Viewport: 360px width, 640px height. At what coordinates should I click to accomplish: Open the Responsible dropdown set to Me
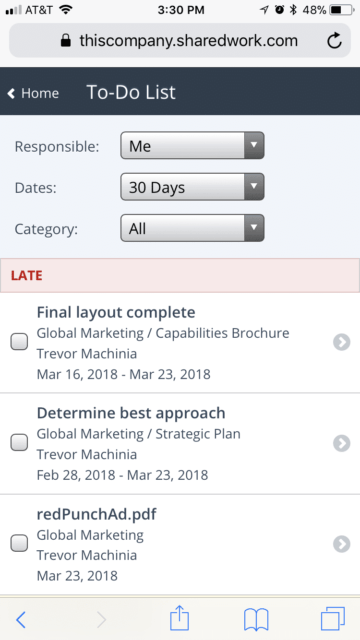click(192, 145)
